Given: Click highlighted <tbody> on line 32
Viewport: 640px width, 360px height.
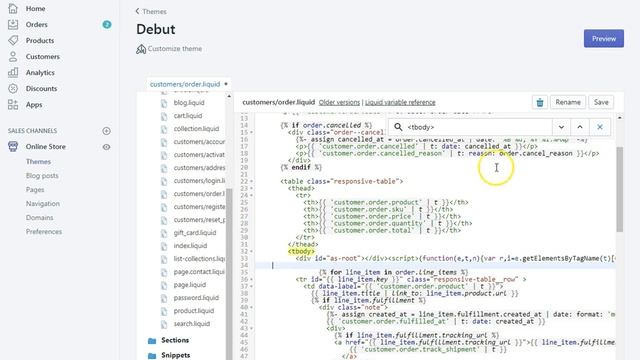Looking at the screenshot, I should (x=301, y=251).
